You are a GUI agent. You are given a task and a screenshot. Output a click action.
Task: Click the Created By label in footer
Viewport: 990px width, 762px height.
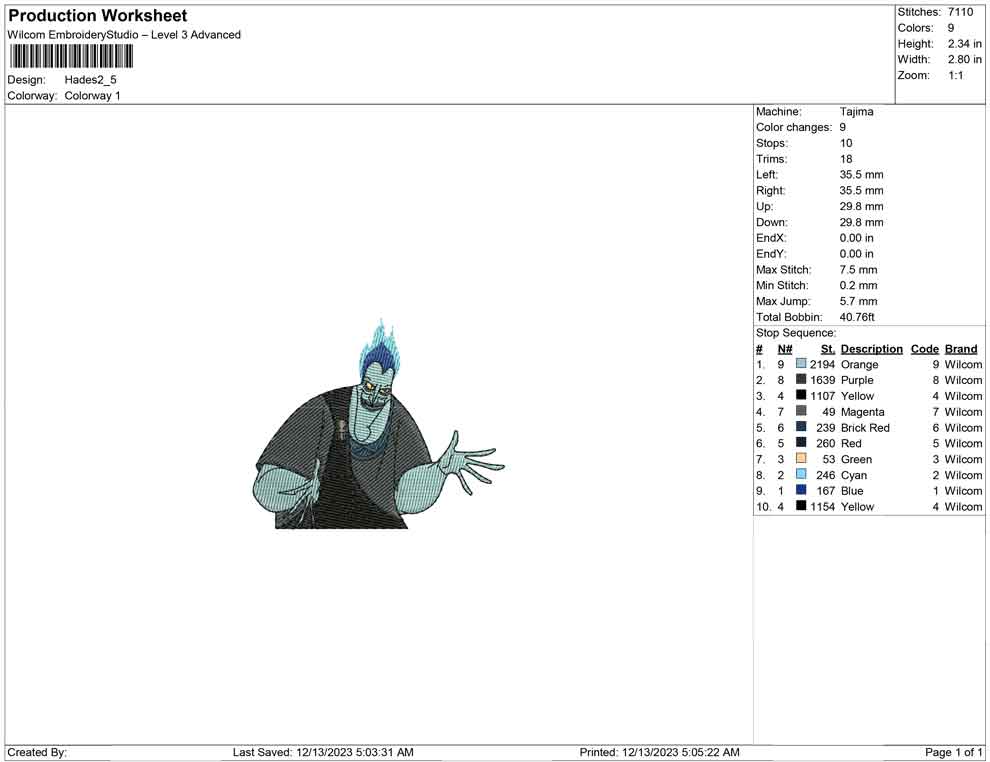[x=37, y=752]
